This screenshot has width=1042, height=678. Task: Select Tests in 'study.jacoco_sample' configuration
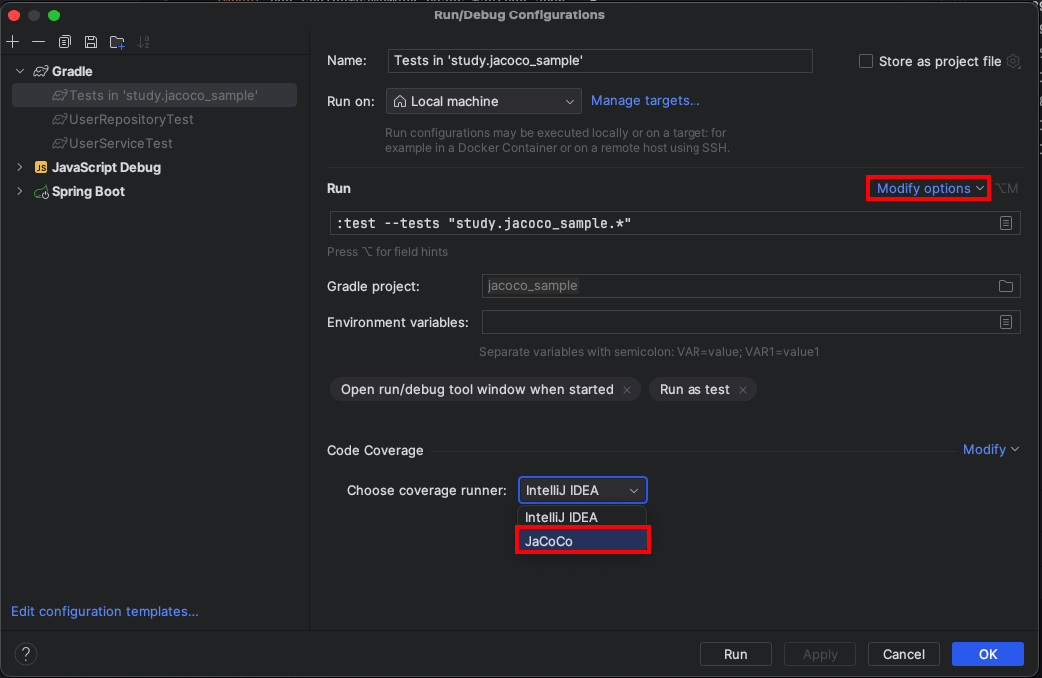154,95
